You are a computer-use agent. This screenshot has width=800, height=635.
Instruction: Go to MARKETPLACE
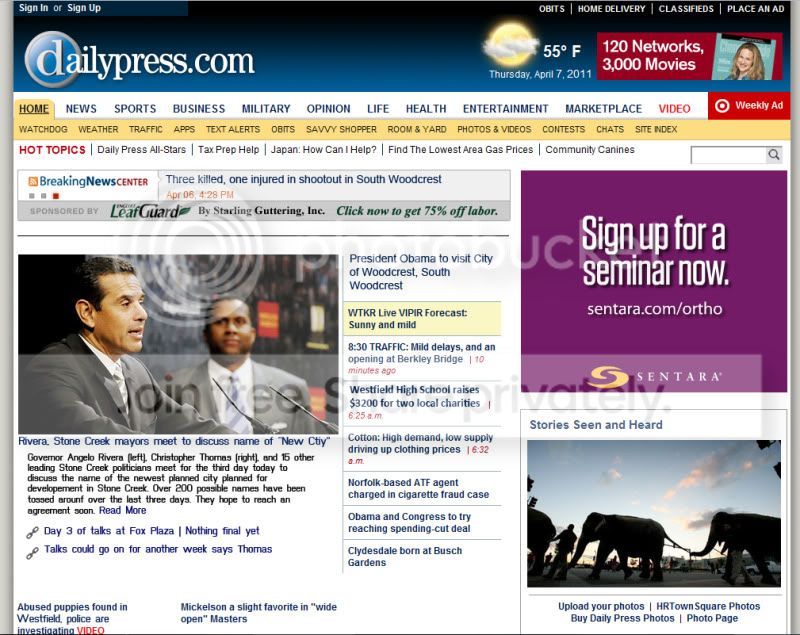604,109
